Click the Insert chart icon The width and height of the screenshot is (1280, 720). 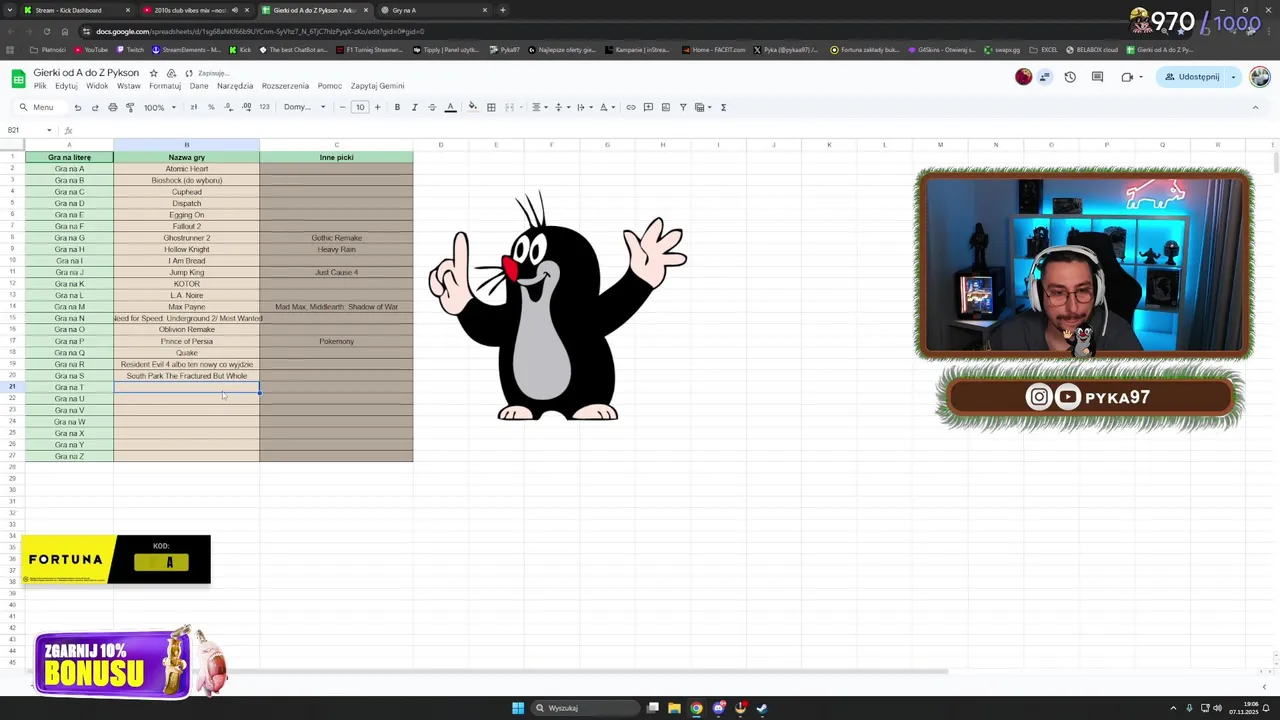pos(666,107)
